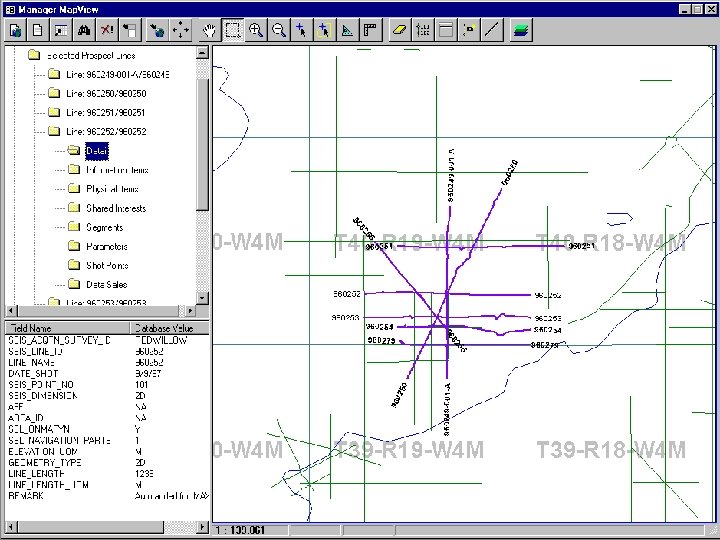Click the Database Value column header

[170, 328]
